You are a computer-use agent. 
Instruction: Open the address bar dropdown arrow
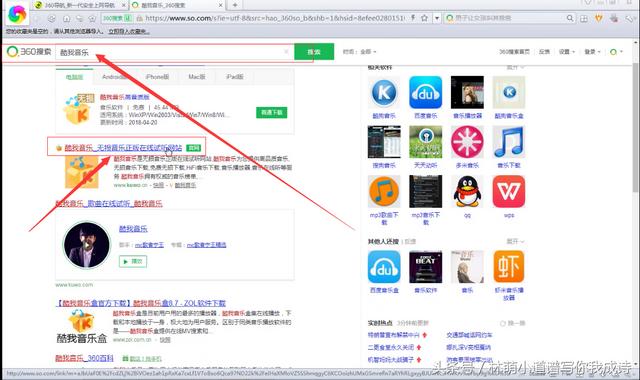coord(437,18)
